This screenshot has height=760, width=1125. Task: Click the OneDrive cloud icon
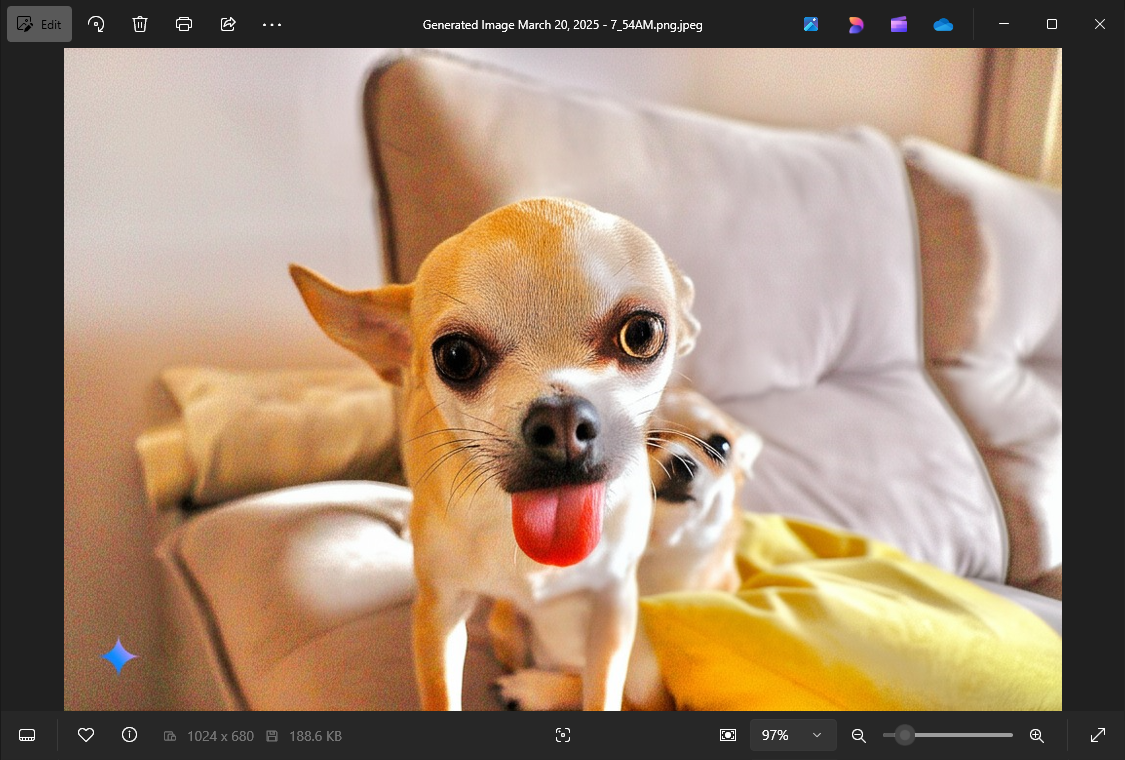943,24
